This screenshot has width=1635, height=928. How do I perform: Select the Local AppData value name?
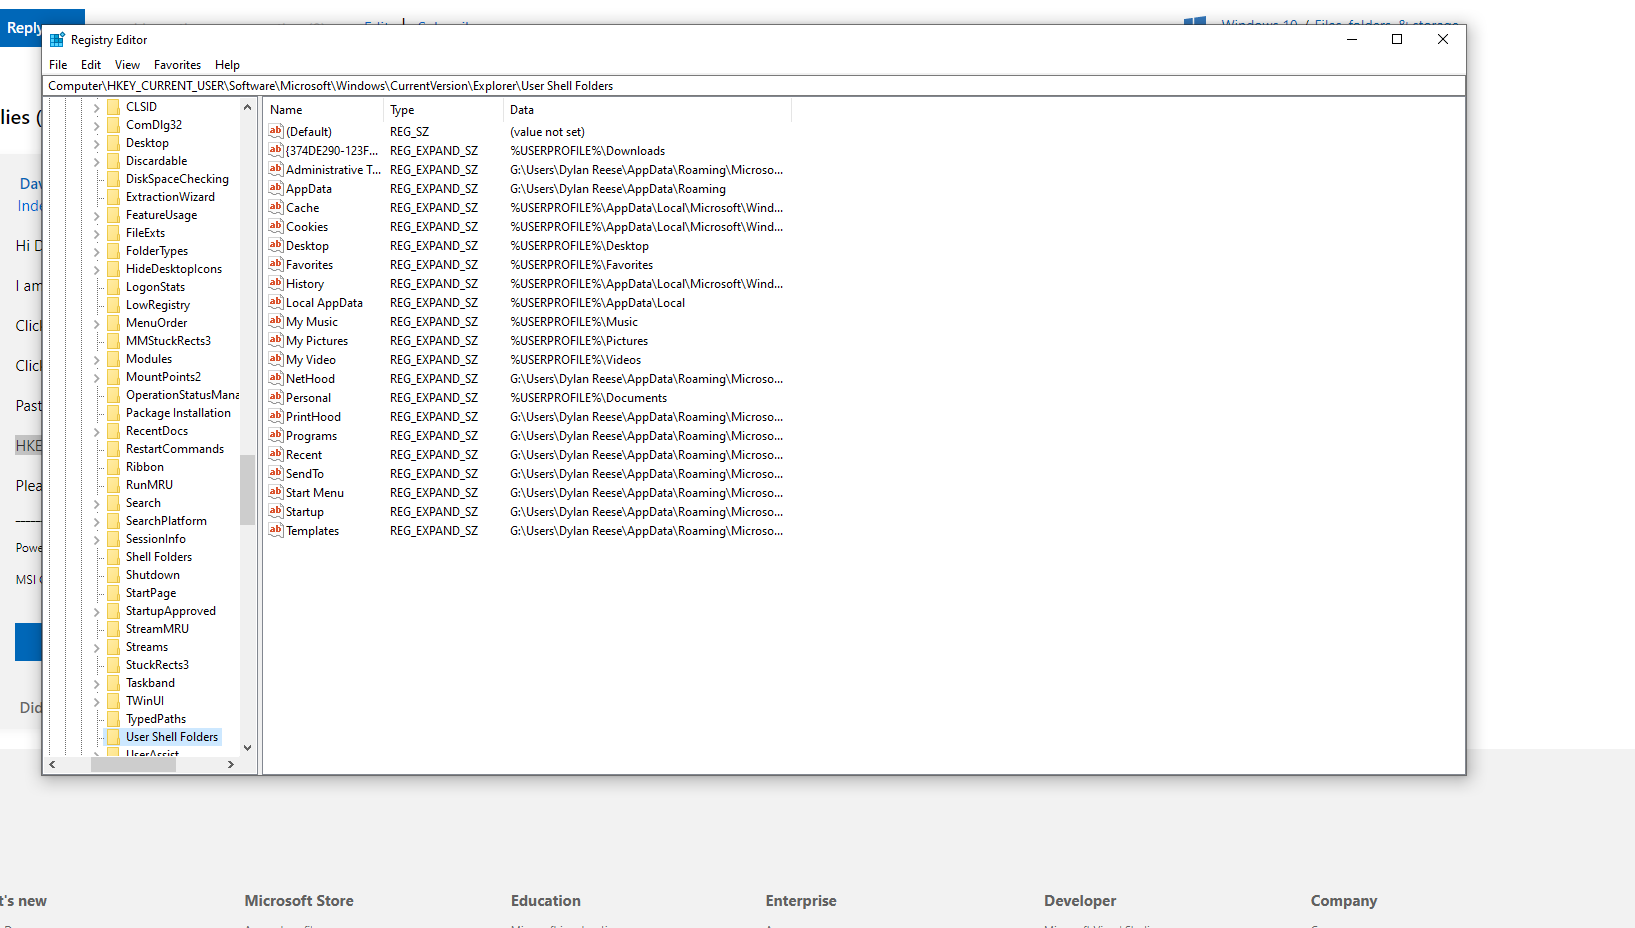pos(324,302)
